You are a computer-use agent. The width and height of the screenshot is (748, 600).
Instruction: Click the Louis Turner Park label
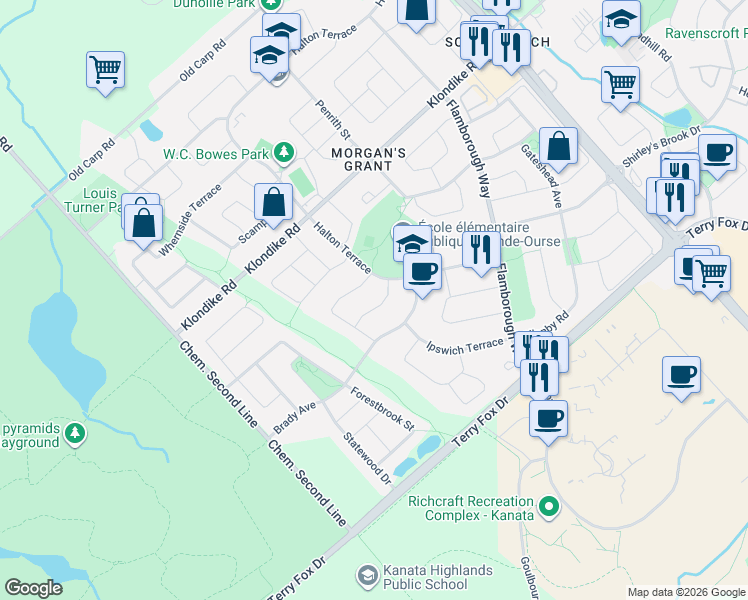[93, 200]
